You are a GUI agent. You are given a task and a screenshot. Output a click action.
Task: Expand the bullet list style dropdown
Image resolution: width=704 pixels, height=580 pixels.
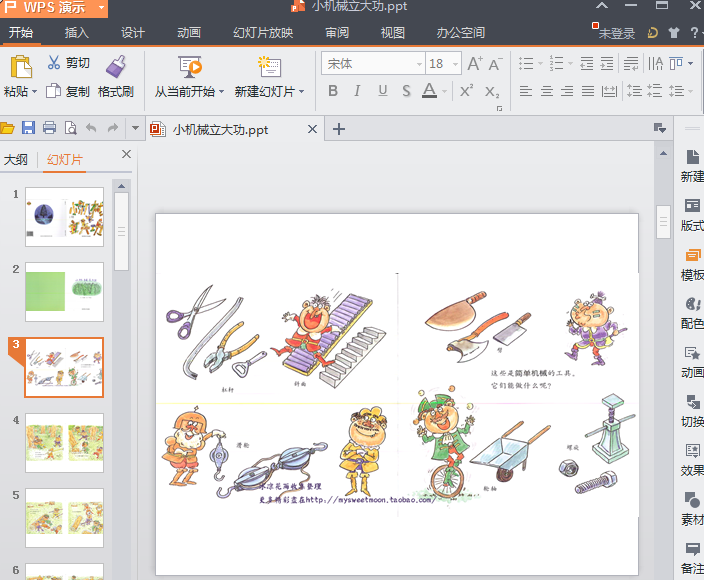coord(540,64)
